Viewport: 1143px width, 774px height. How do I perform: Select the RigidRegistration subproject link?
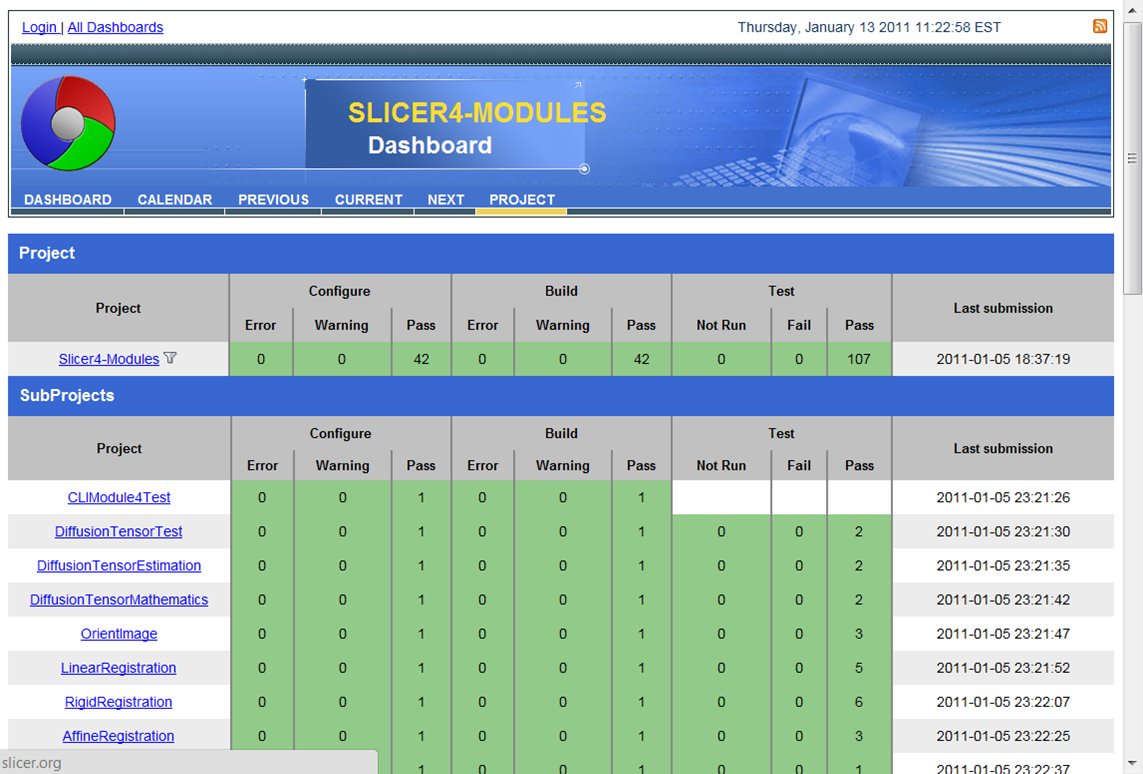[x=119, y=701]
